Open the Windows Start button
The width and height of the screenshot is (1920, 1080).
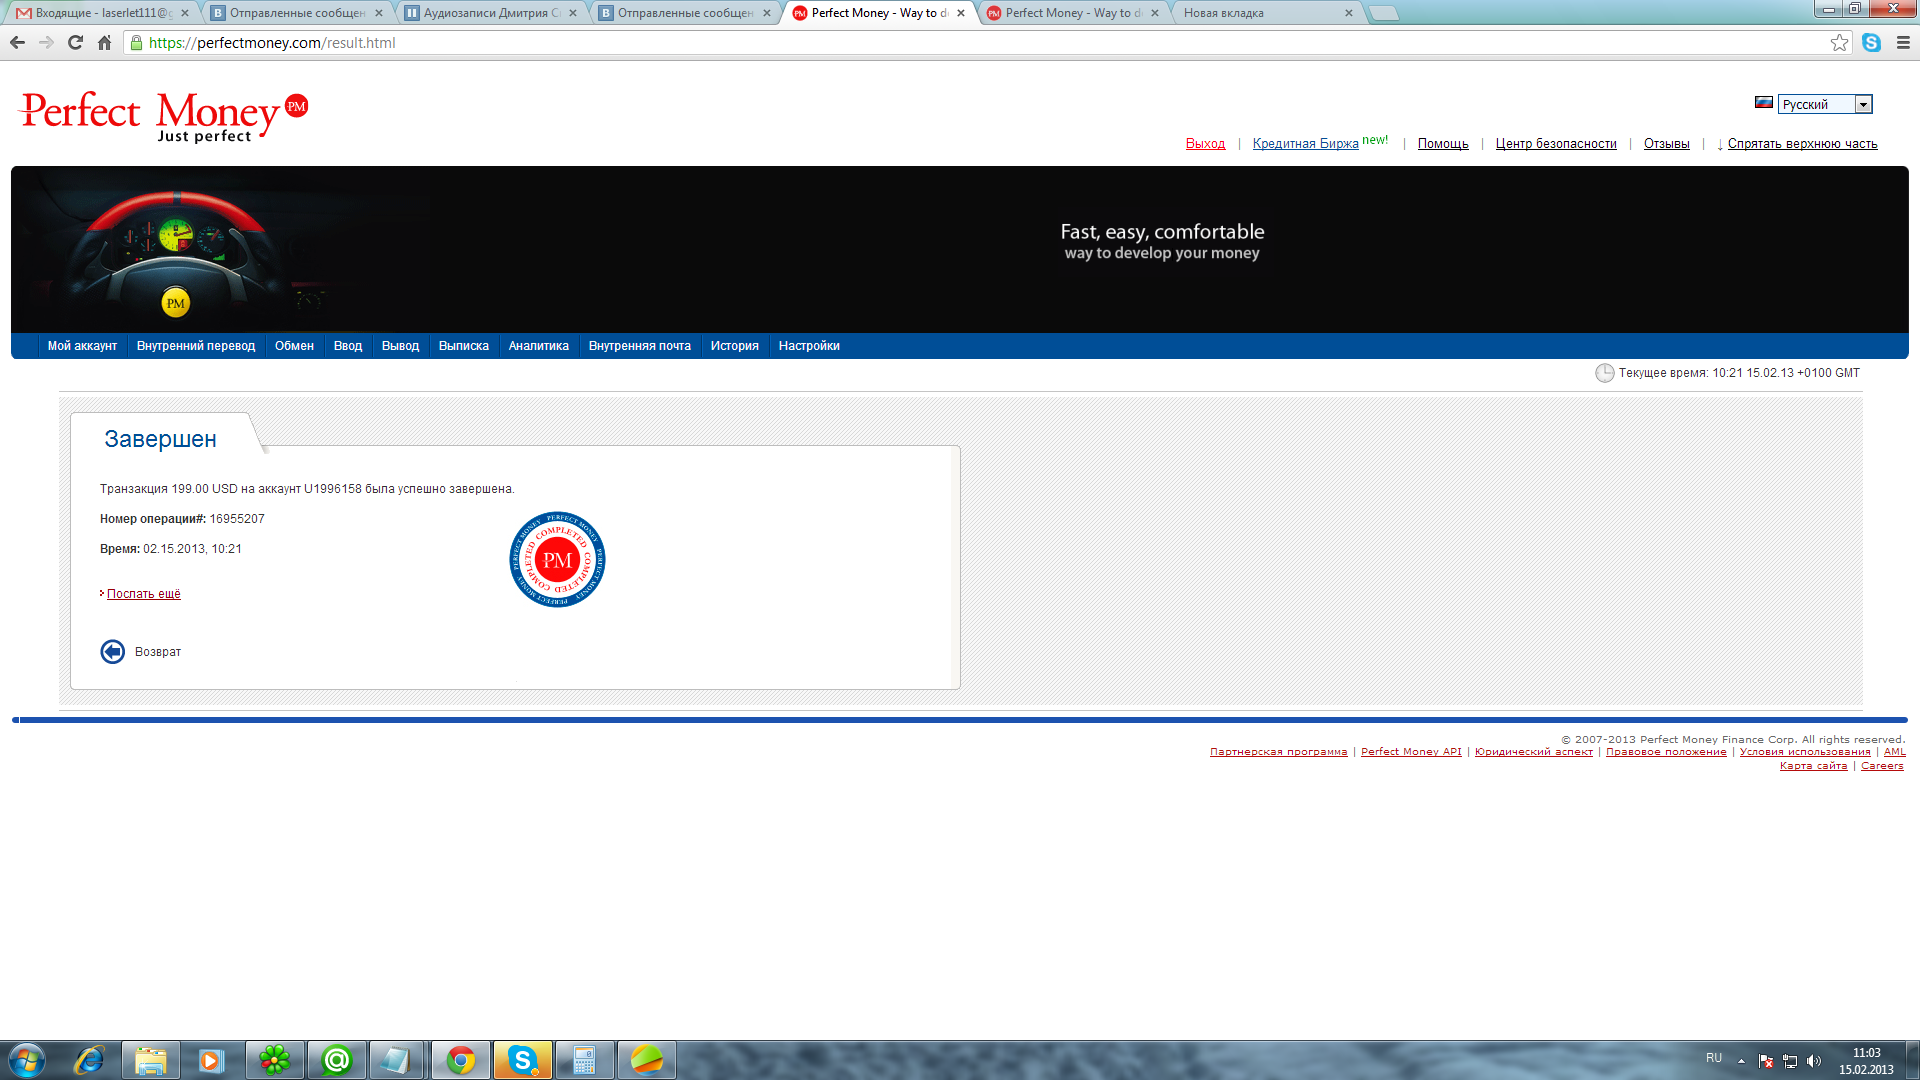pyautogui.click(x=27, y=1059)
